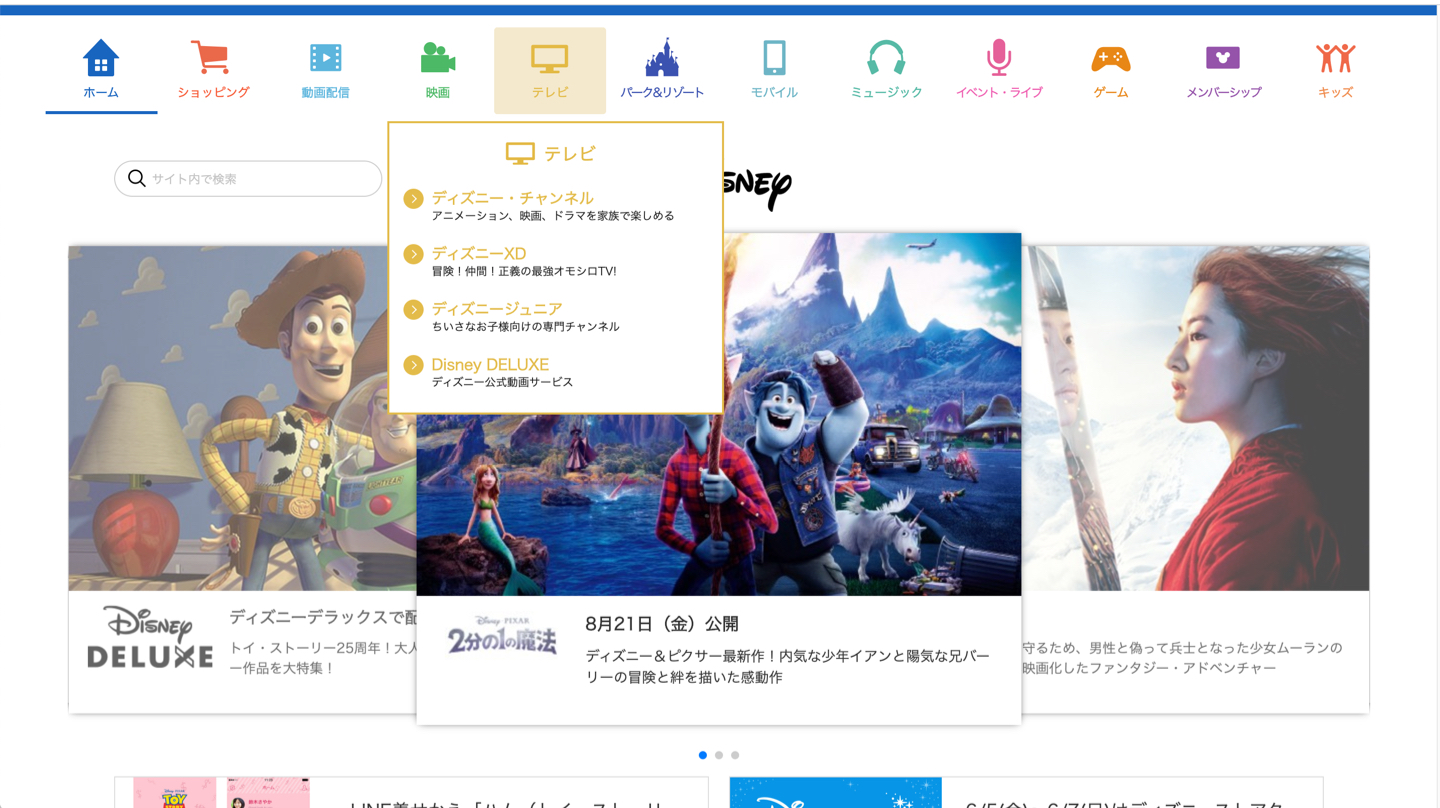Open Events & Live microphone icon
Viewport: 1440px width, 808px height.
(x=998, y=59)
